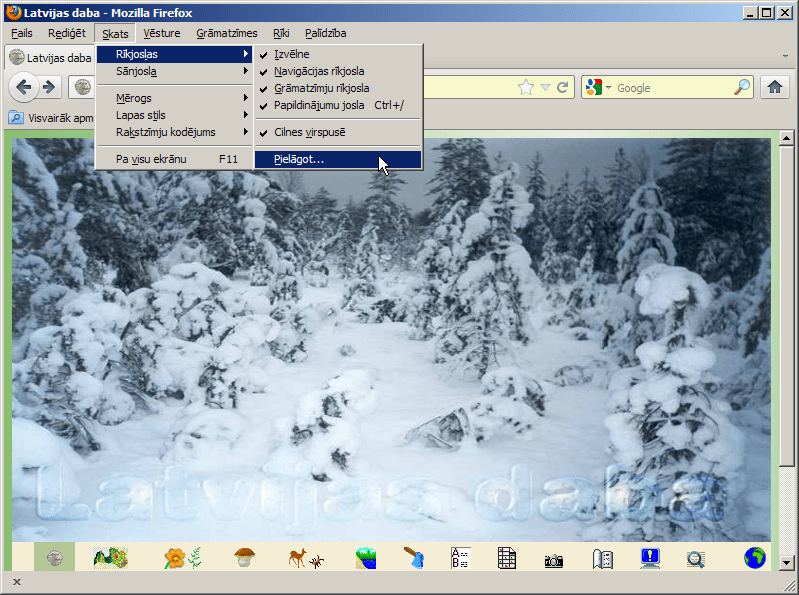Open the Latvia map icon in bottom bar
Viewport: 799px width, 595px height.
pyautogui.click(x=111, y=558)
